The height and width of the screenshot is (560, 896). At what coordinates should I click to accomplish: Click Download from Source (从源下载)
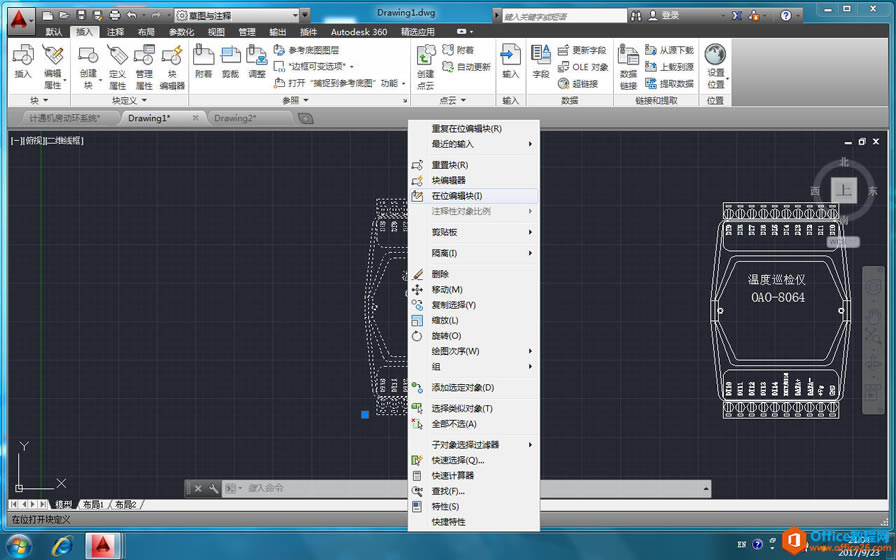click(669, 50)
